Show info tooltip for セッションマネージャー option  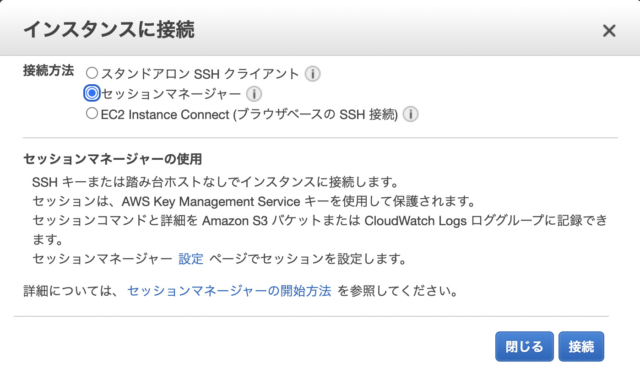[x=254, y=94]
